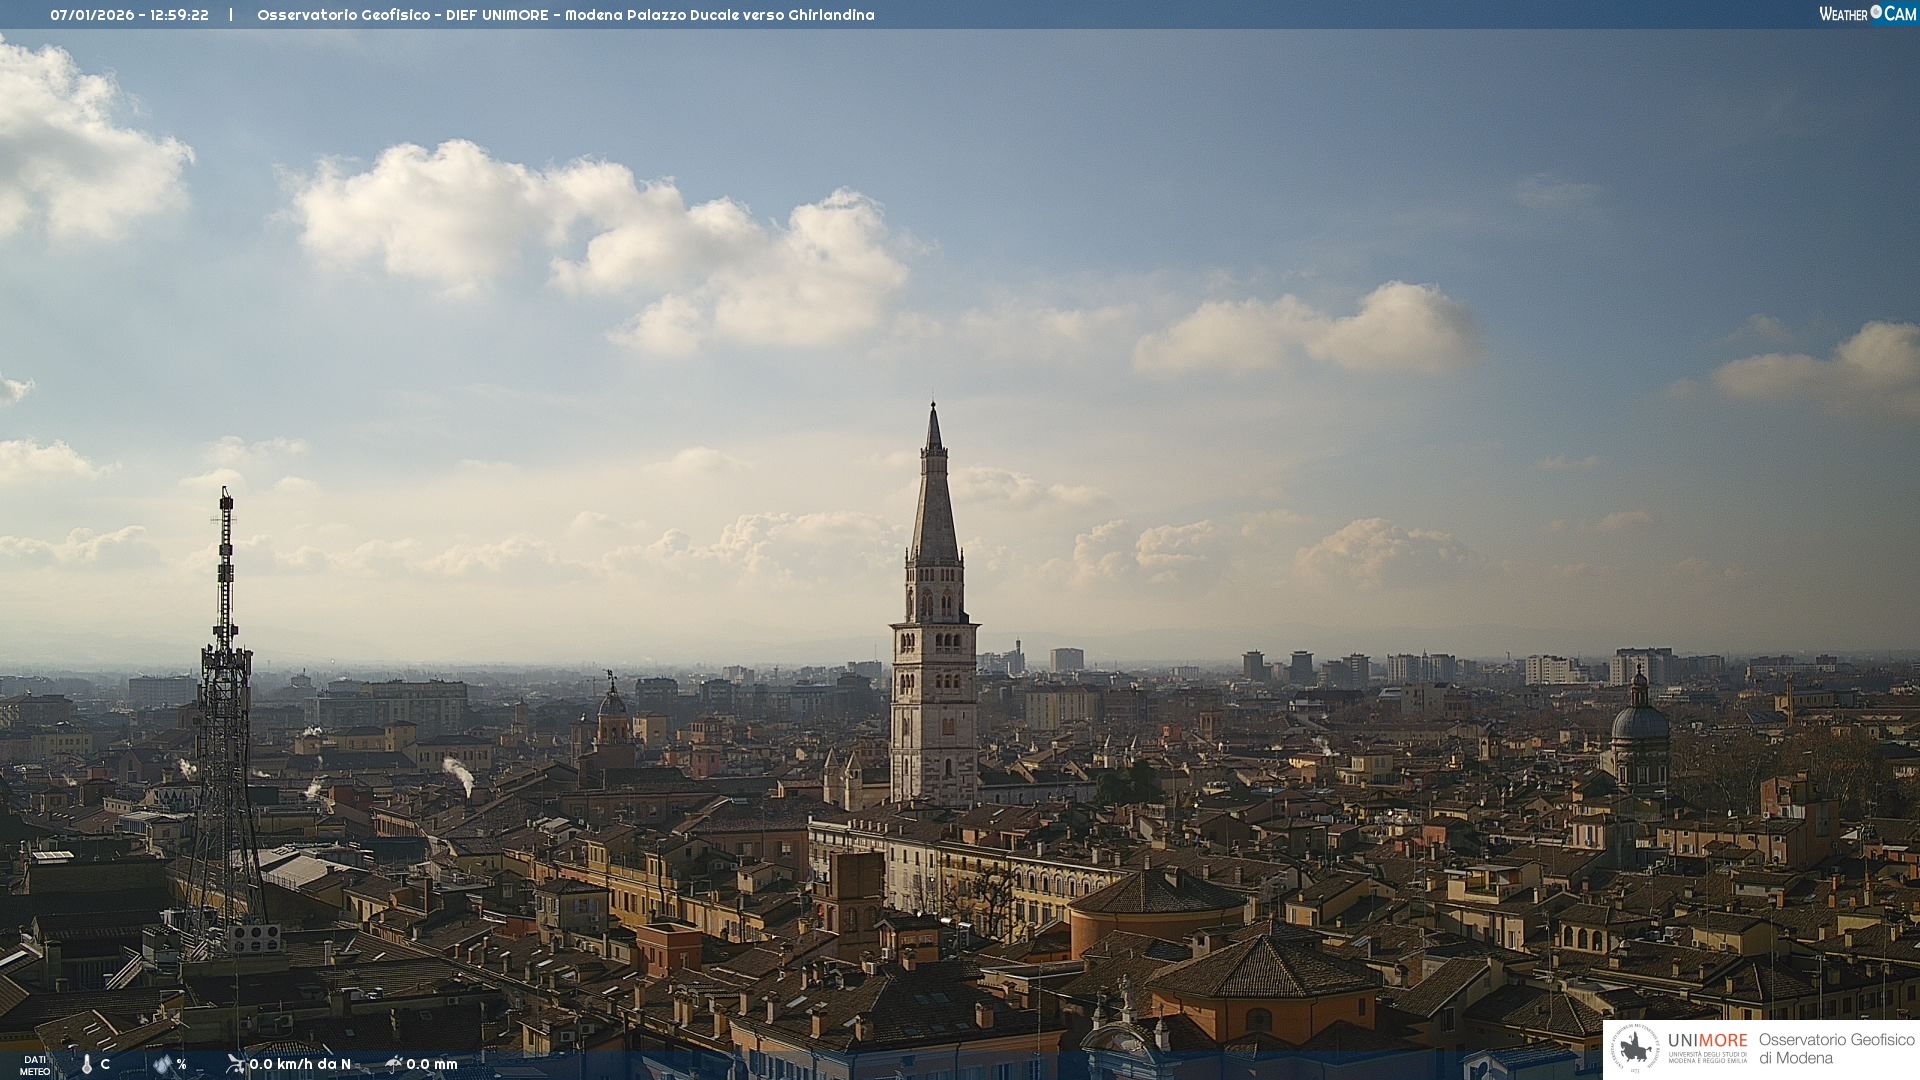Click the thermometer temperature icon
Screen dimensions: 1920x1080
coord(87,1065)
